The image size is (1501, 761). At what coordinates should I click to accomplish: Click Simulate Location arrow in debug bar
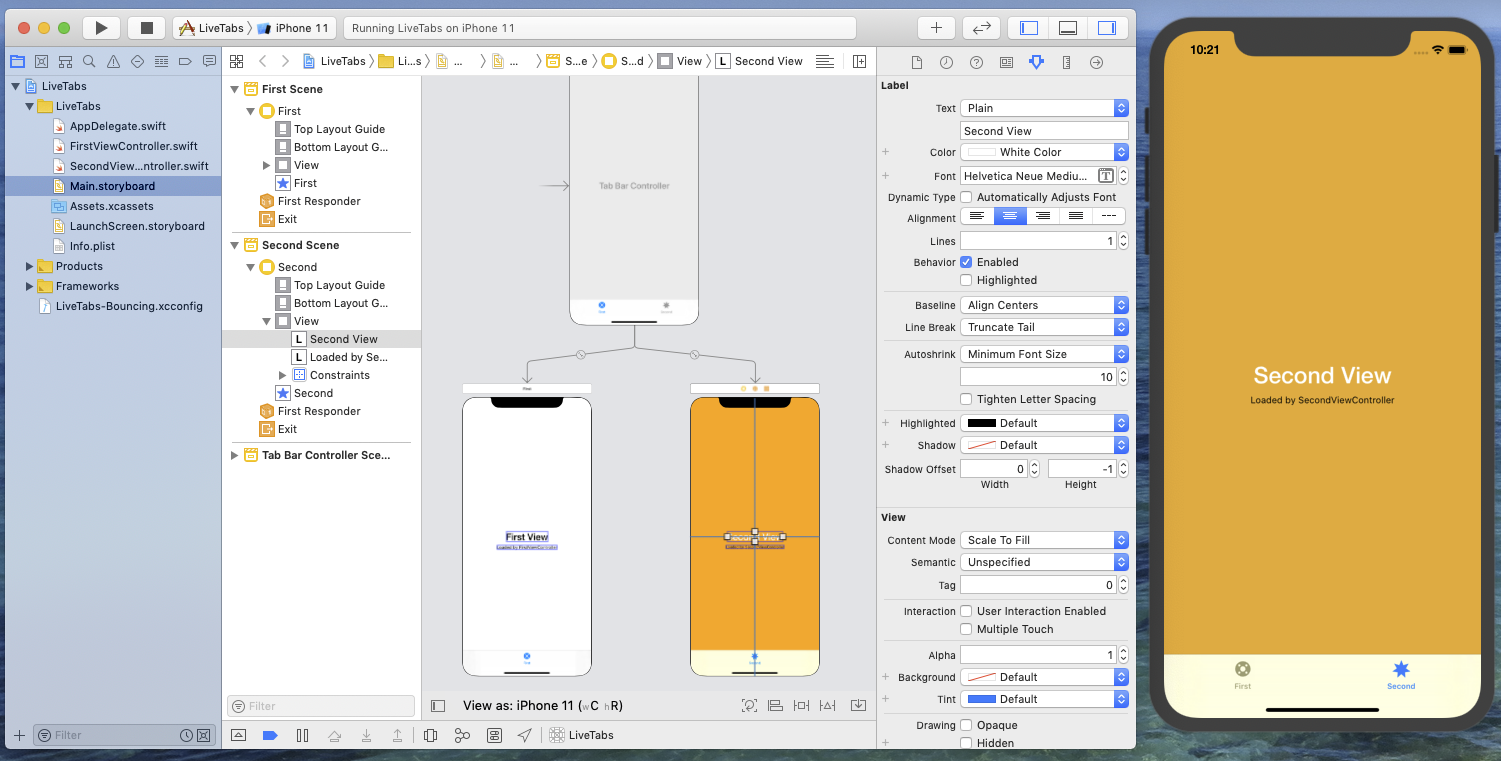pos(525,735)
